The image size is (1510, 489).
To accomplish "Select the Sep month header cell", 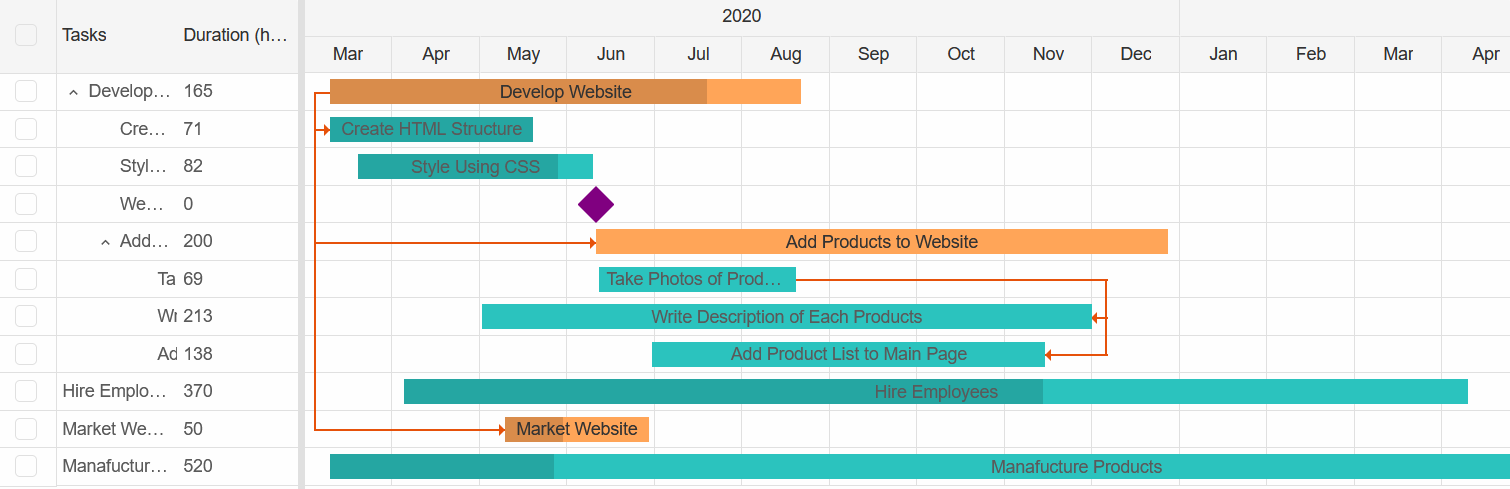I will [x=873, y=54].
